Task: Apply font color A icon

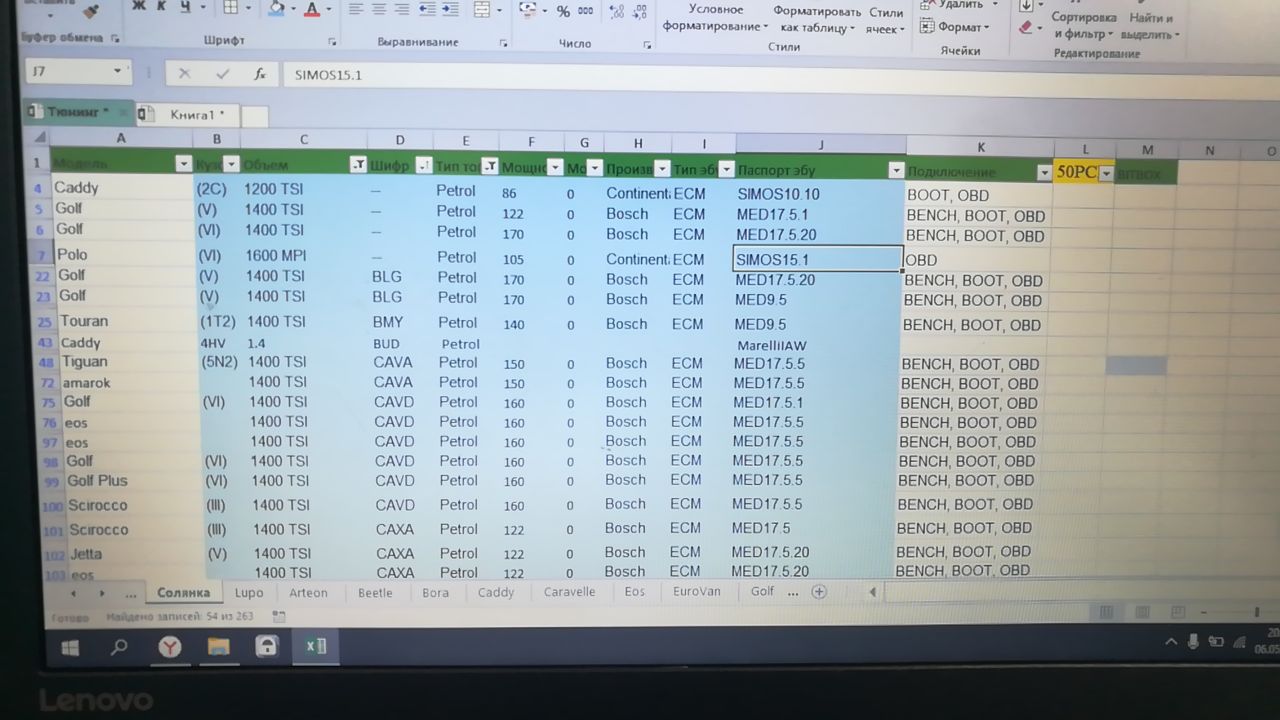Action: pos(312,9)
